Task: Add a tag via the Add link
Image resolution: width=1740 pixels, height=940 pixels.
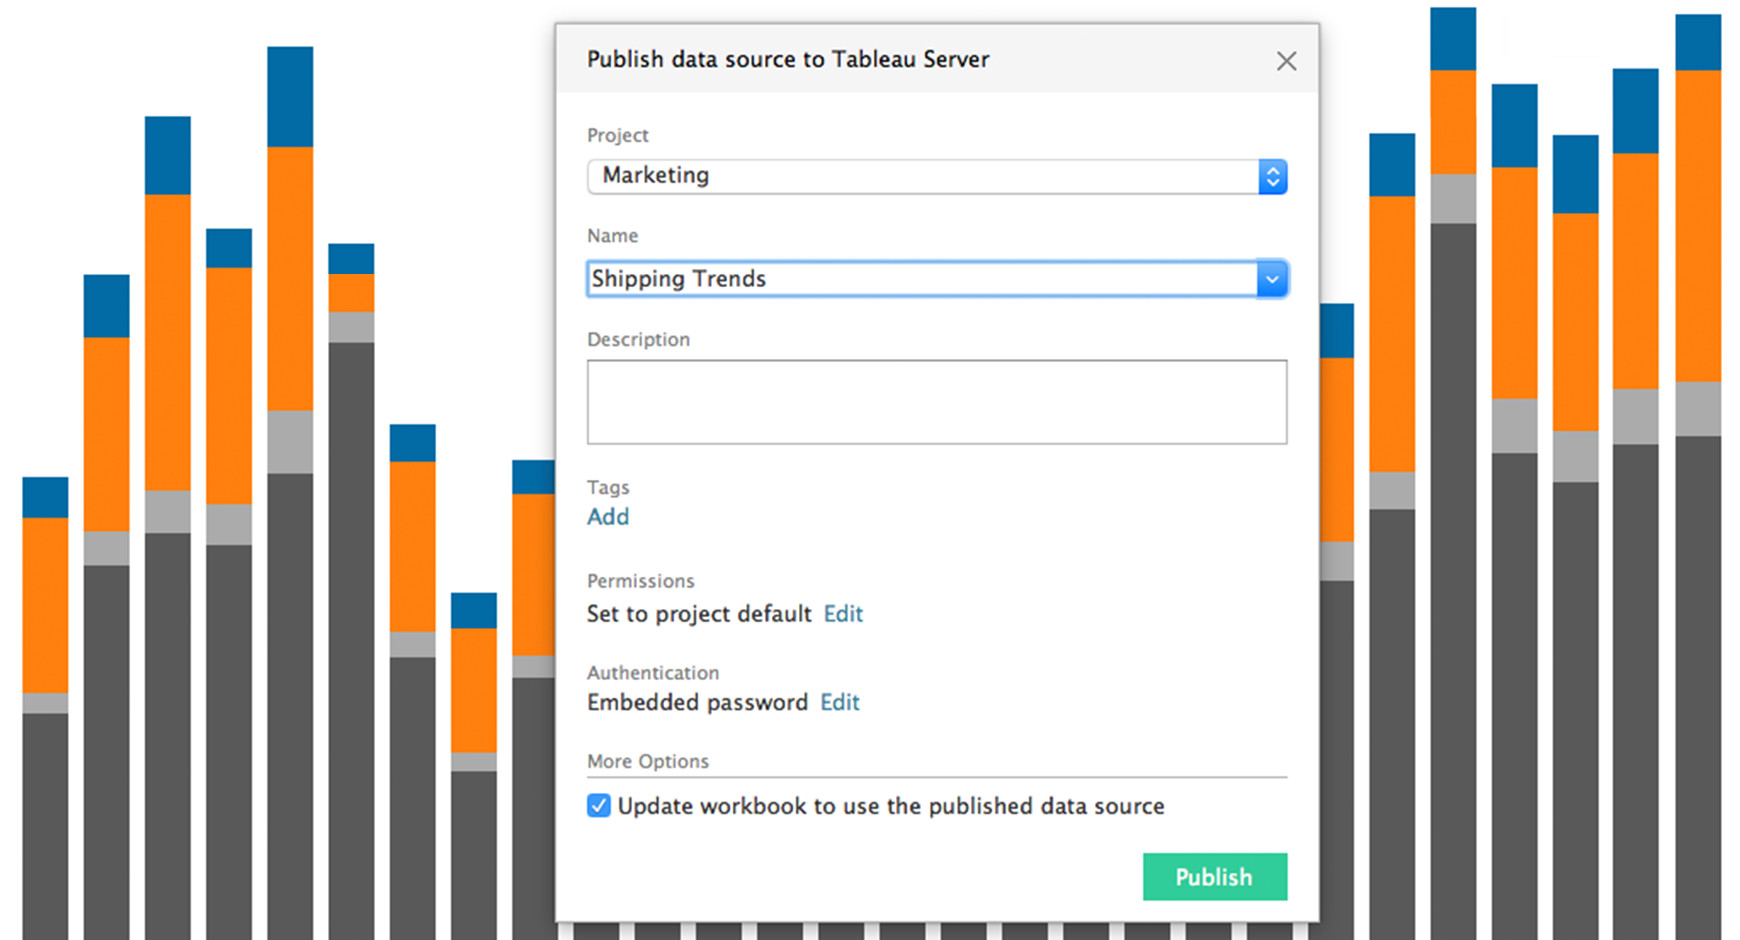Action: tap(608, 517)
